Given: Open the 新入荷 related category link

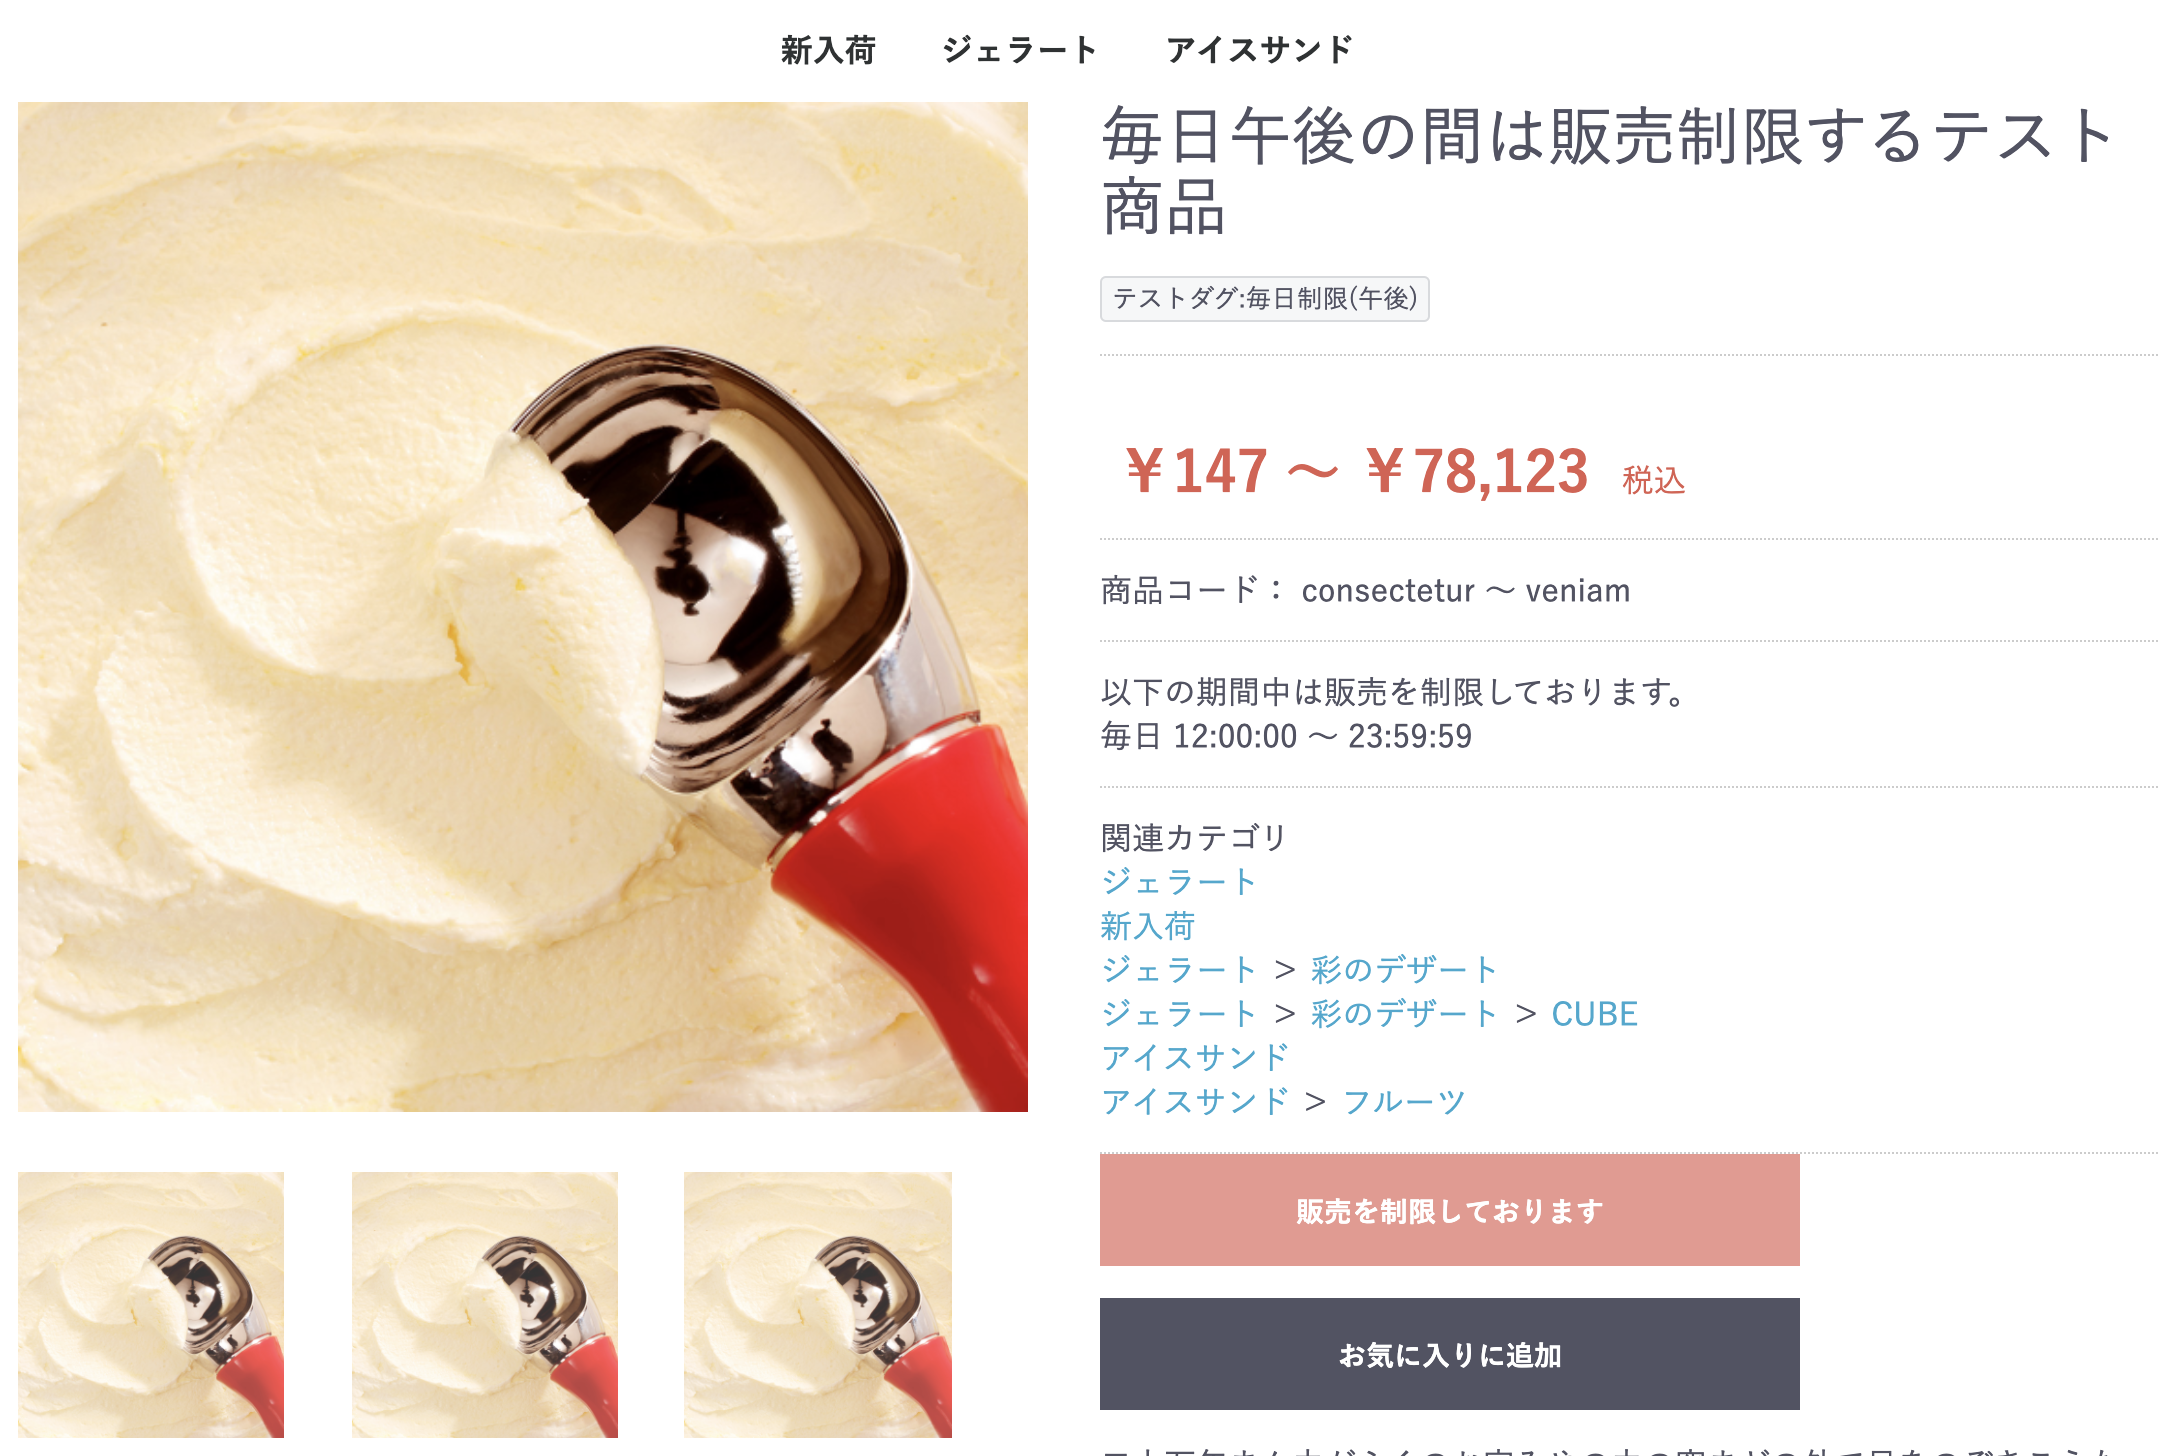Looking at the screenshot, I should click(1148, 926).
